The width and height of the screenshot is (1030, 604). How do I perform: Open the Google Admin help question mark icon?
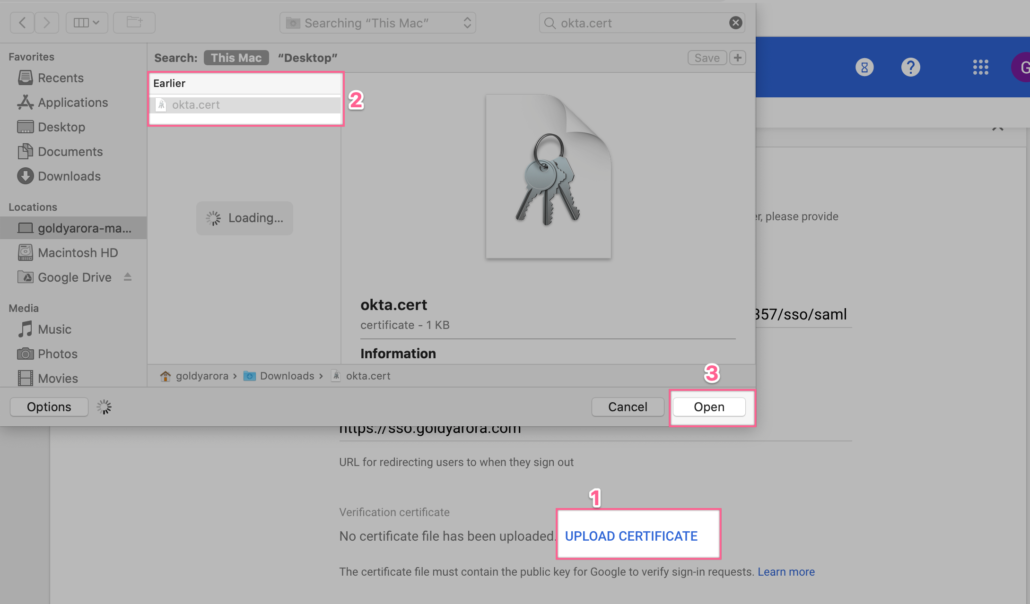tap(910, 67)
